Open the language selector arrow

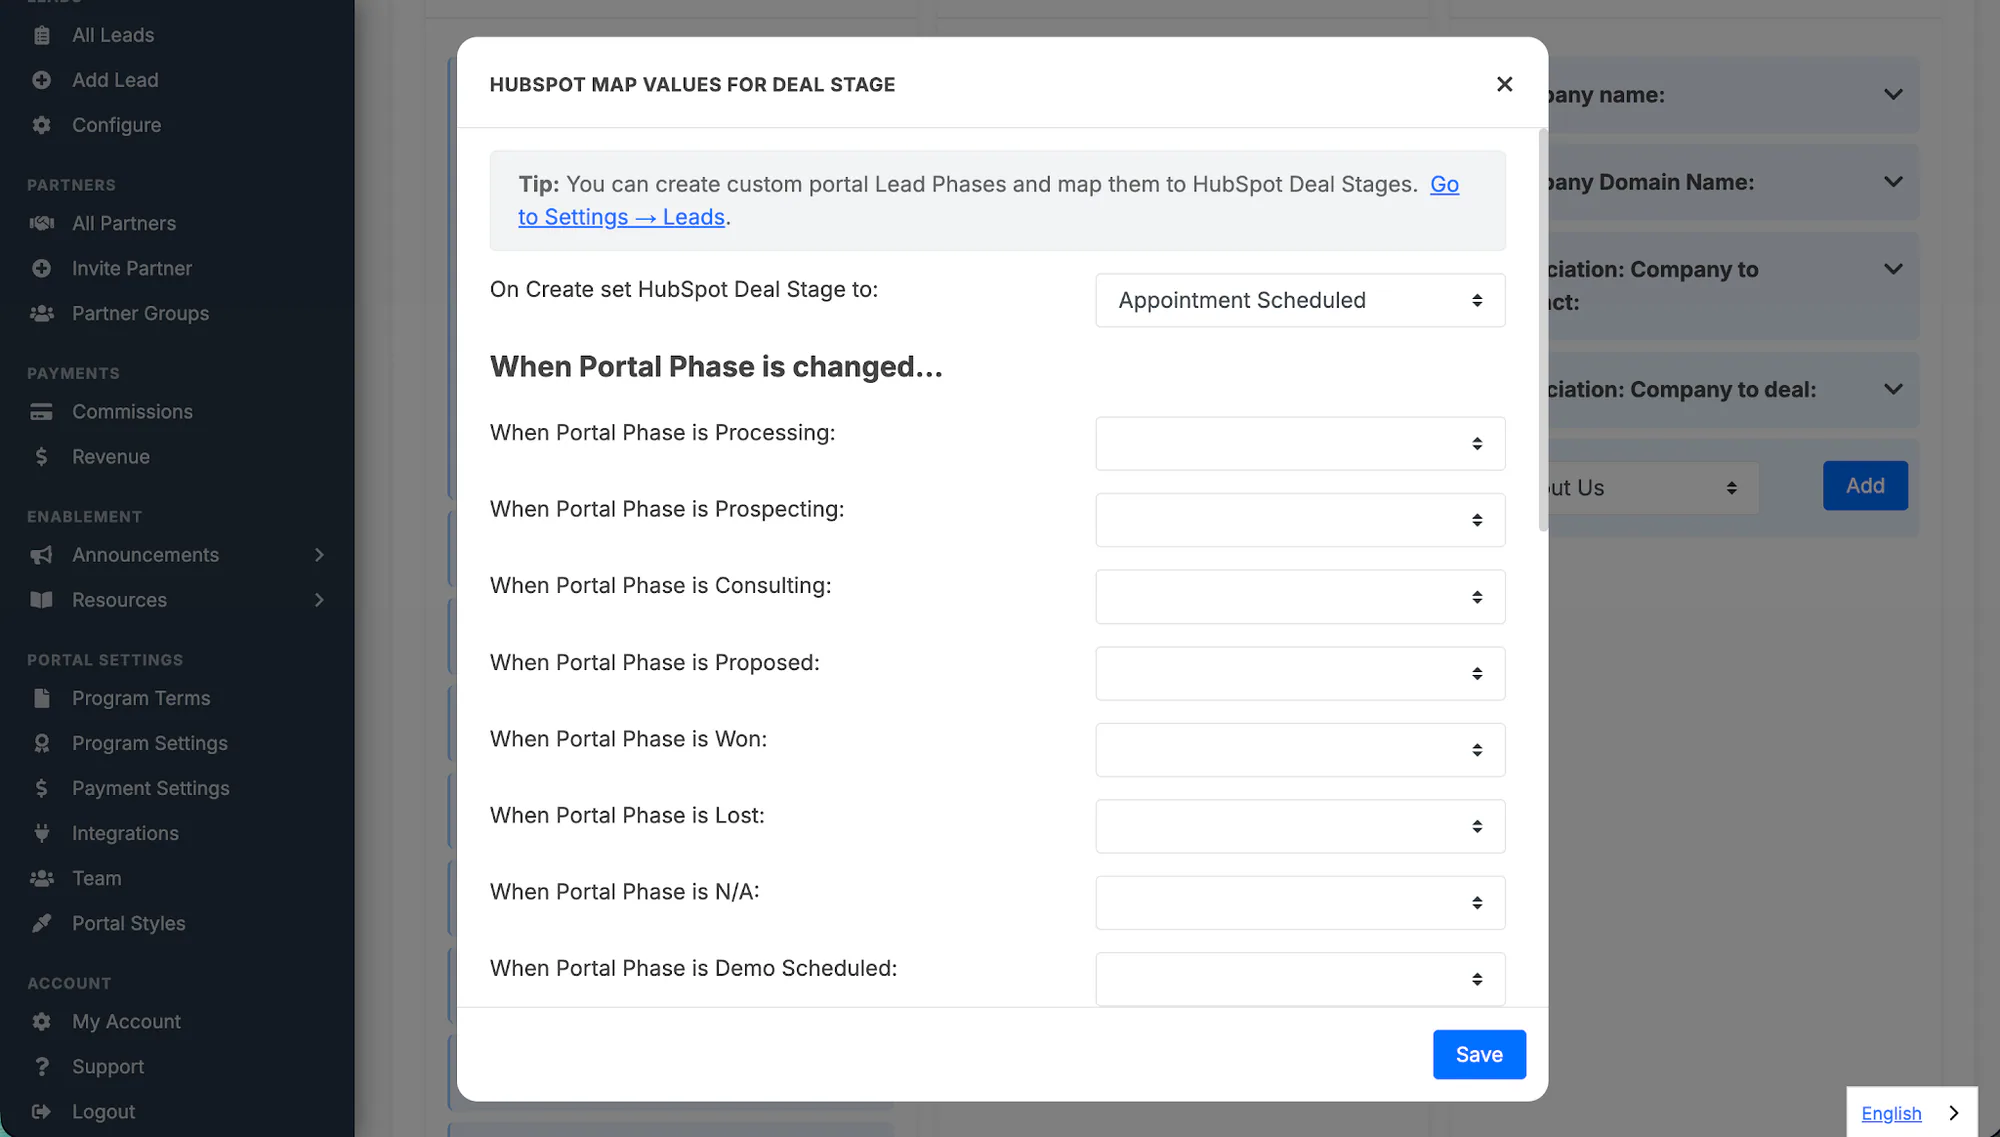pyautogui.click(x=1954, y=1113)
